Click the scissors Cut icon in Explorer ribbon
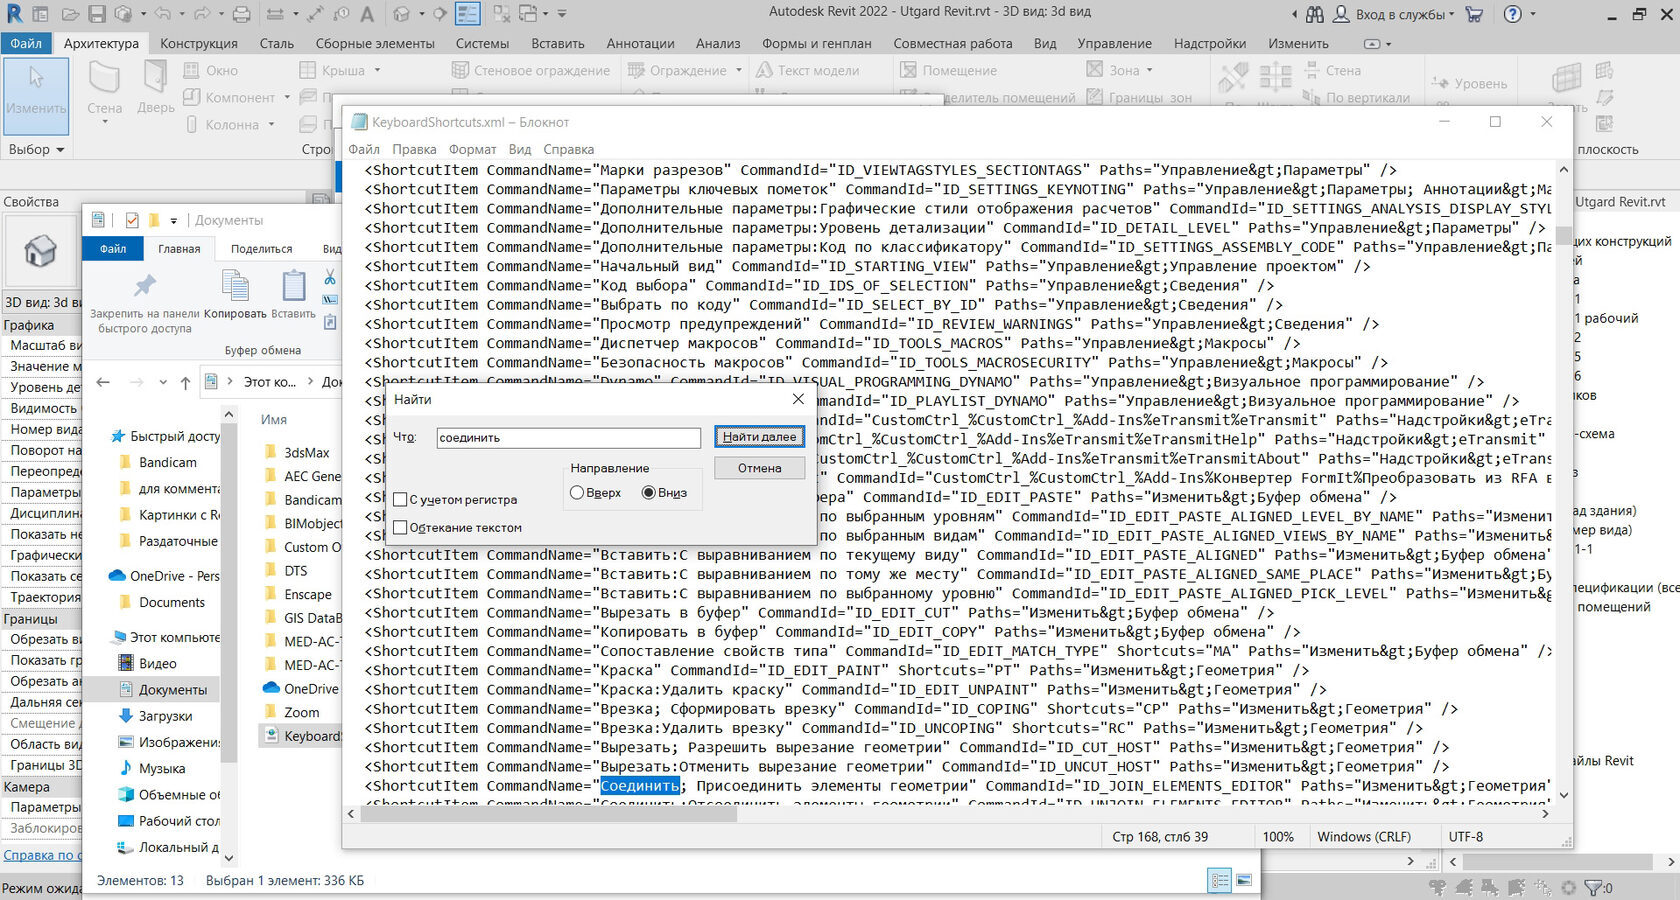Screen dimensions: 1680x900 tap(330, 277)
